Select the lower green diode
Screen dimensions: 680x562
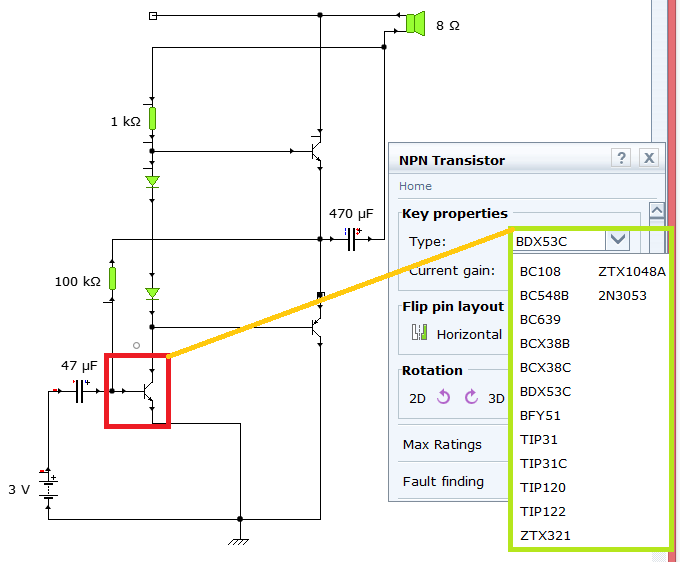pyautogui.click(x=152, y=294)
